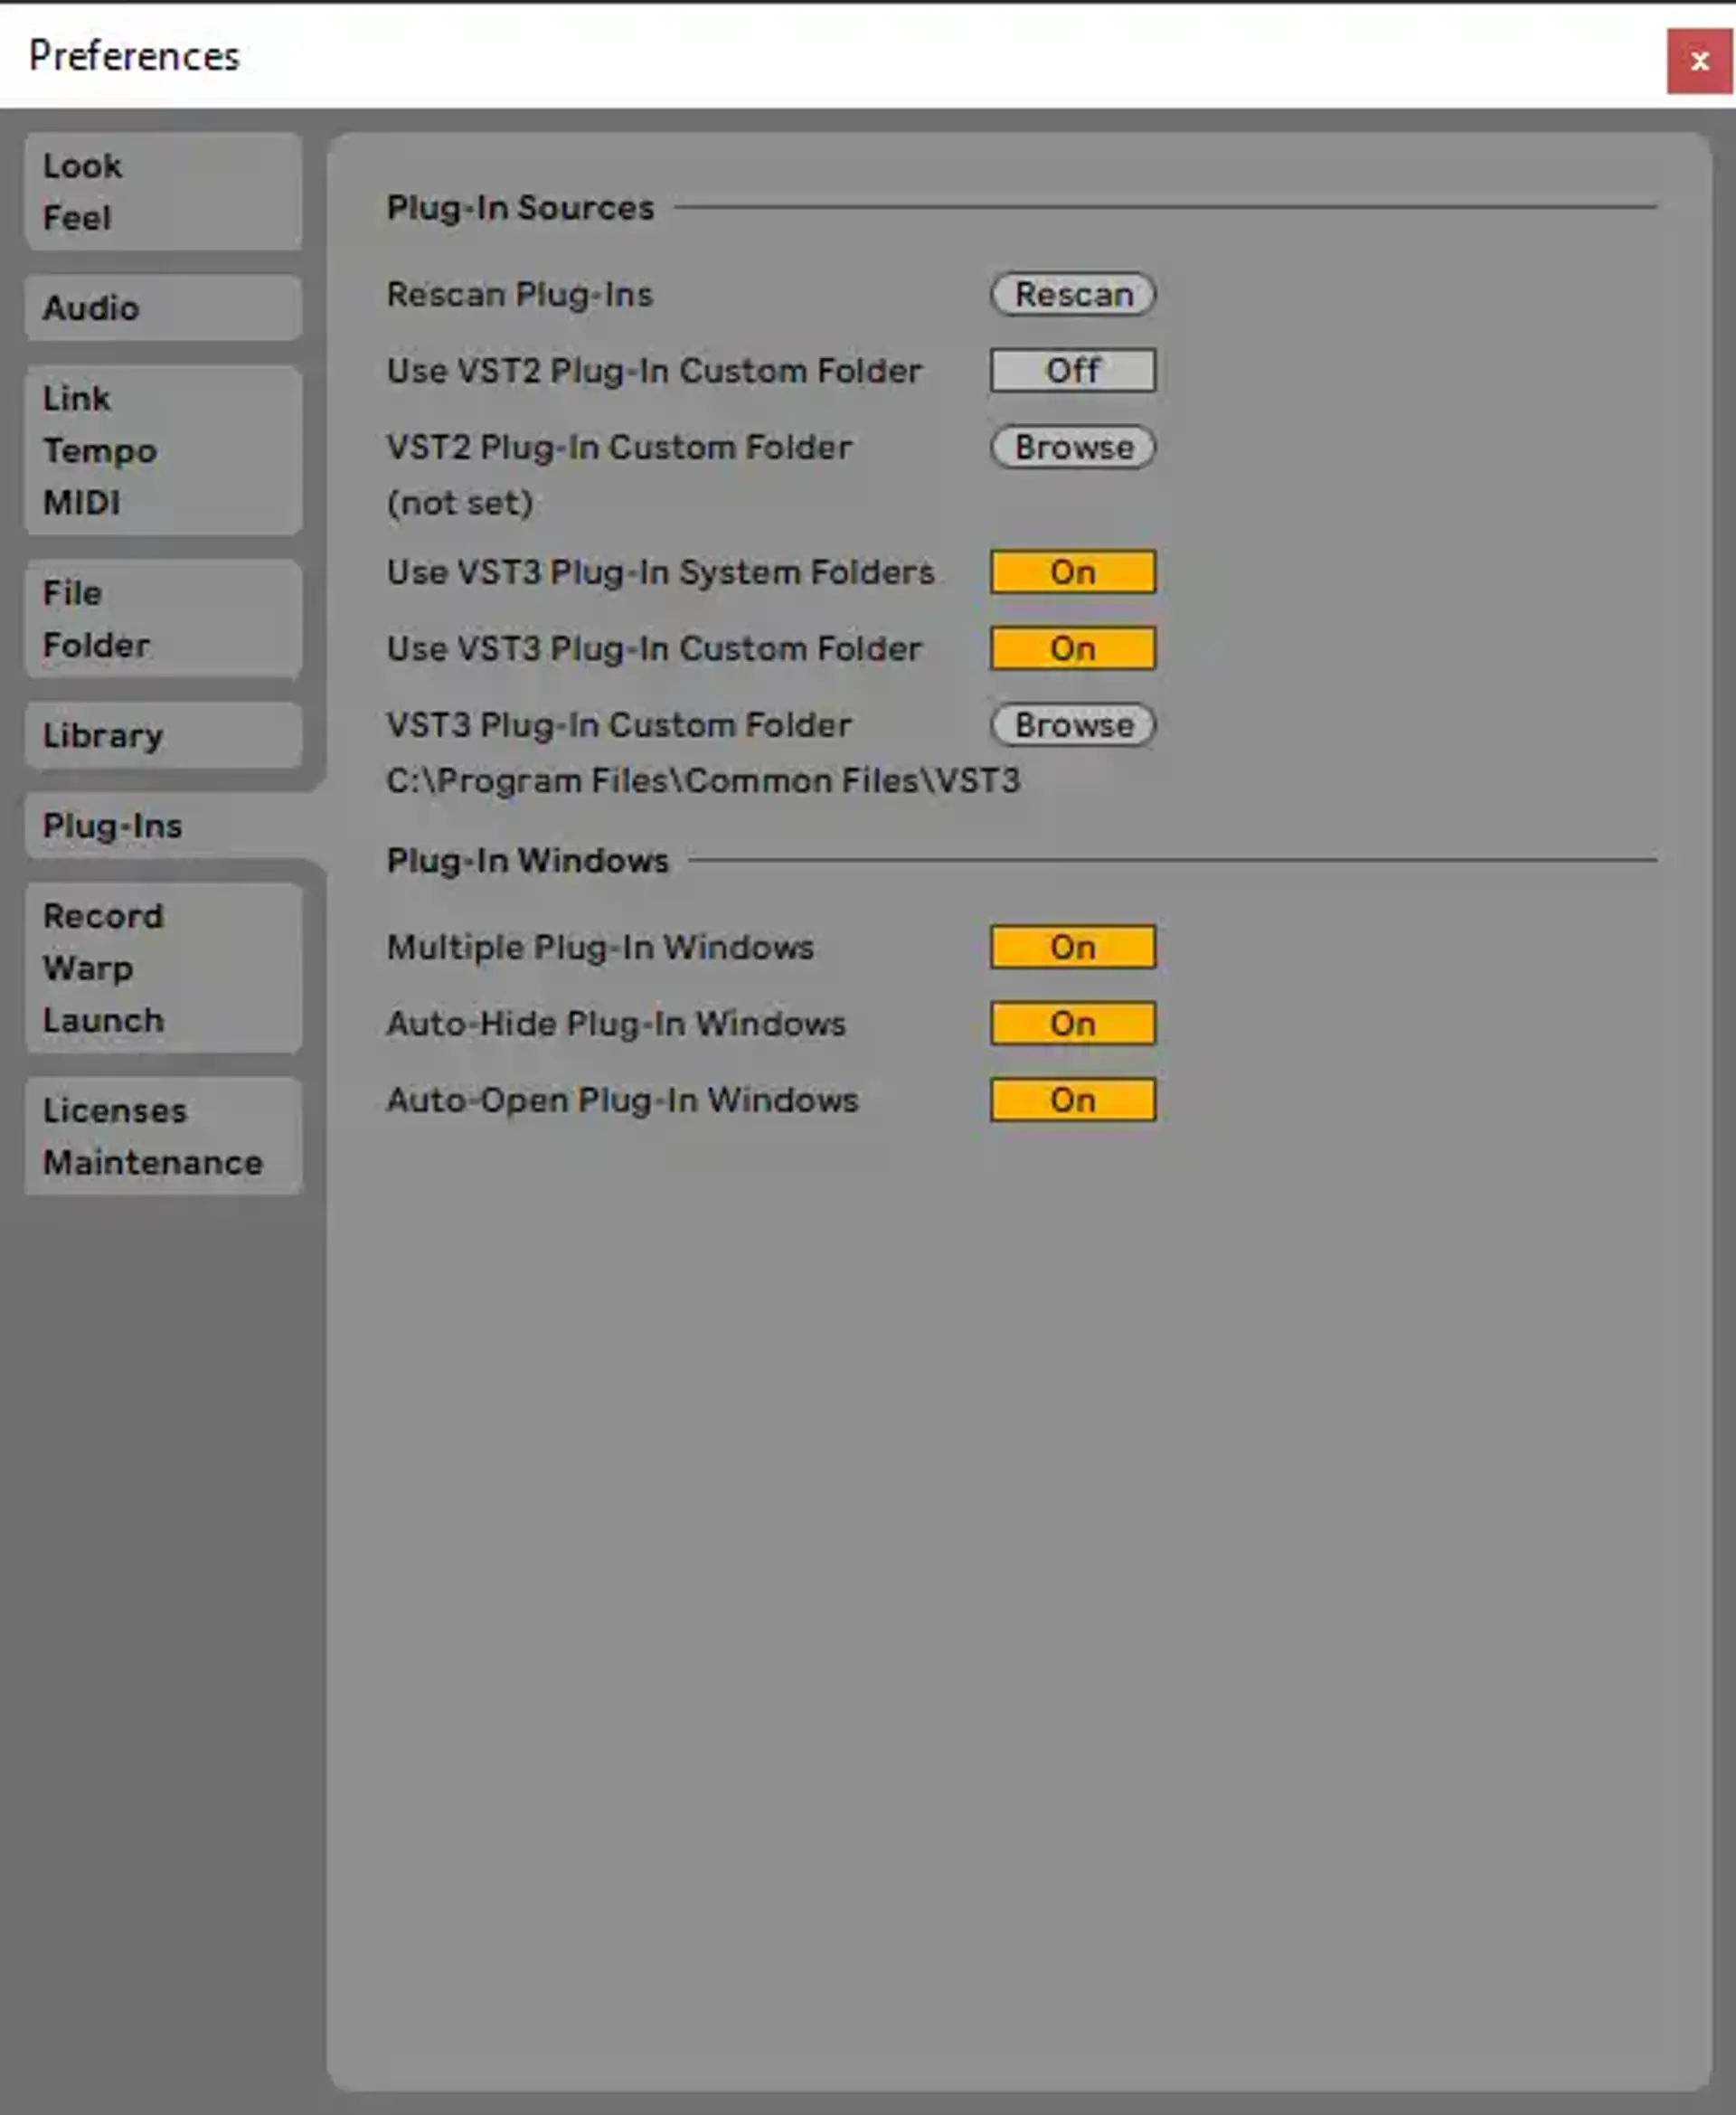The image size is (1736, 2115).
Task: Open the Look Feel preferences tab
Action: (163, 192)
